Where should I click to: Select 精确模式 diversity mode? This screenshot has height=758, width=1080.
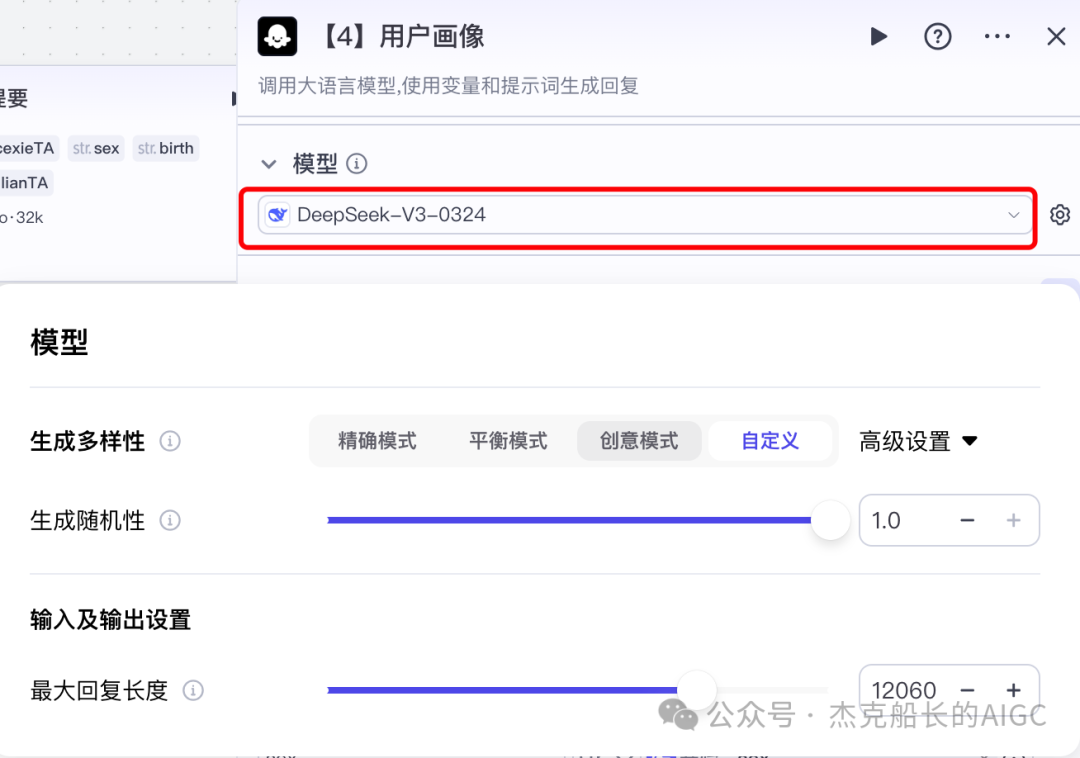pos(377,441)
